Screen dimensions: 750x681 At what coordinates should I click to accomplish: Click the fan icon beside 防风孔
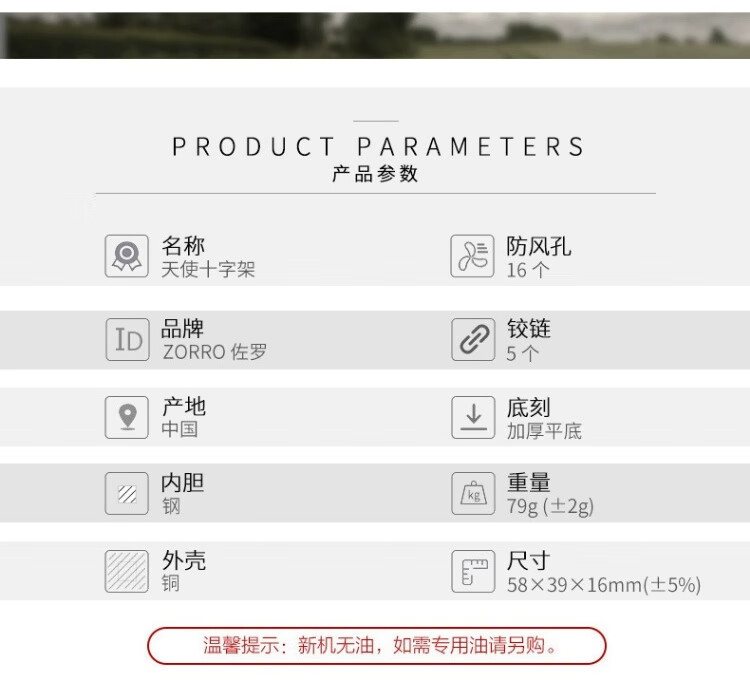473,256
